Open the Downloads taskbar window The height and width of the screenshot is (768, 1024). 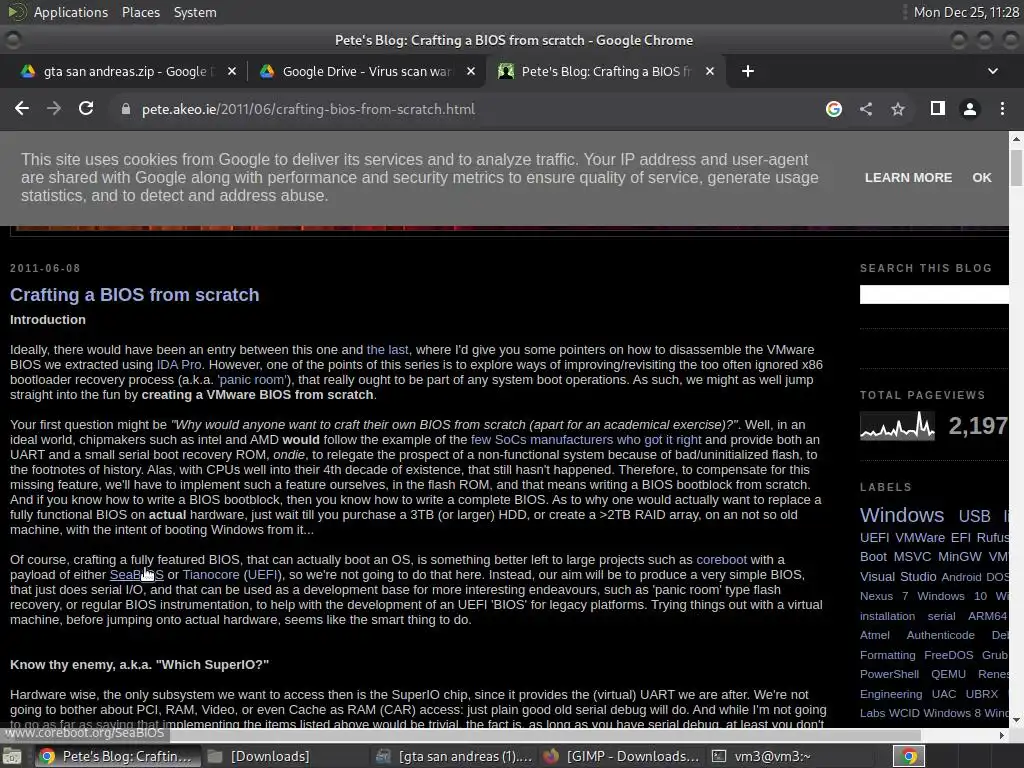(x=259, y=756)
